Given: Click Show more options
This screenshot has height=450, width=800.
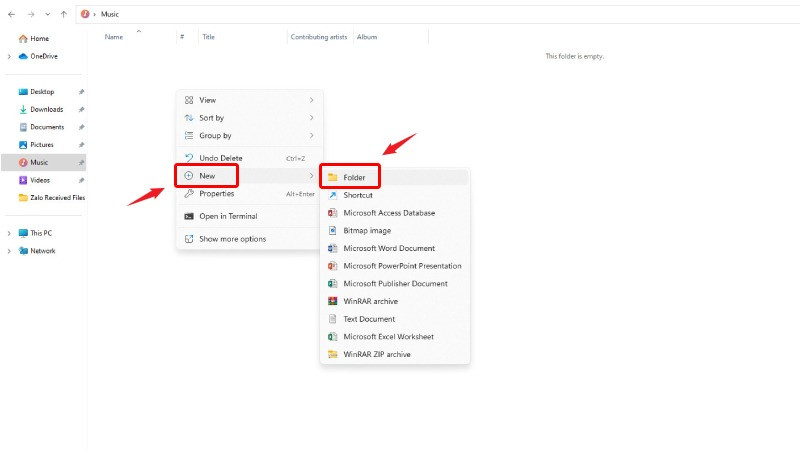Looking at the screenshot, I should [249, 239].
